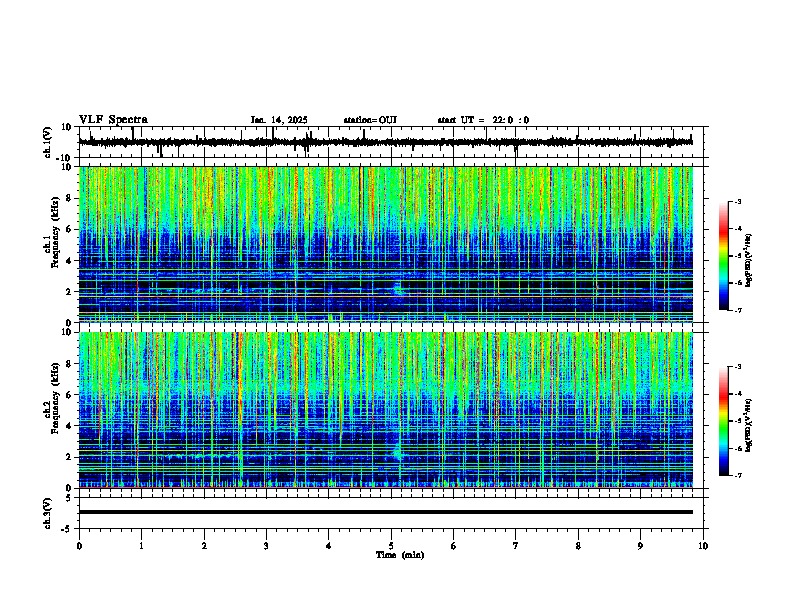Image resolution: width=792 pixels, height=612 pixels.
Task: Select the "Jan. 14, 2025" date text
Action: (279, 120)
